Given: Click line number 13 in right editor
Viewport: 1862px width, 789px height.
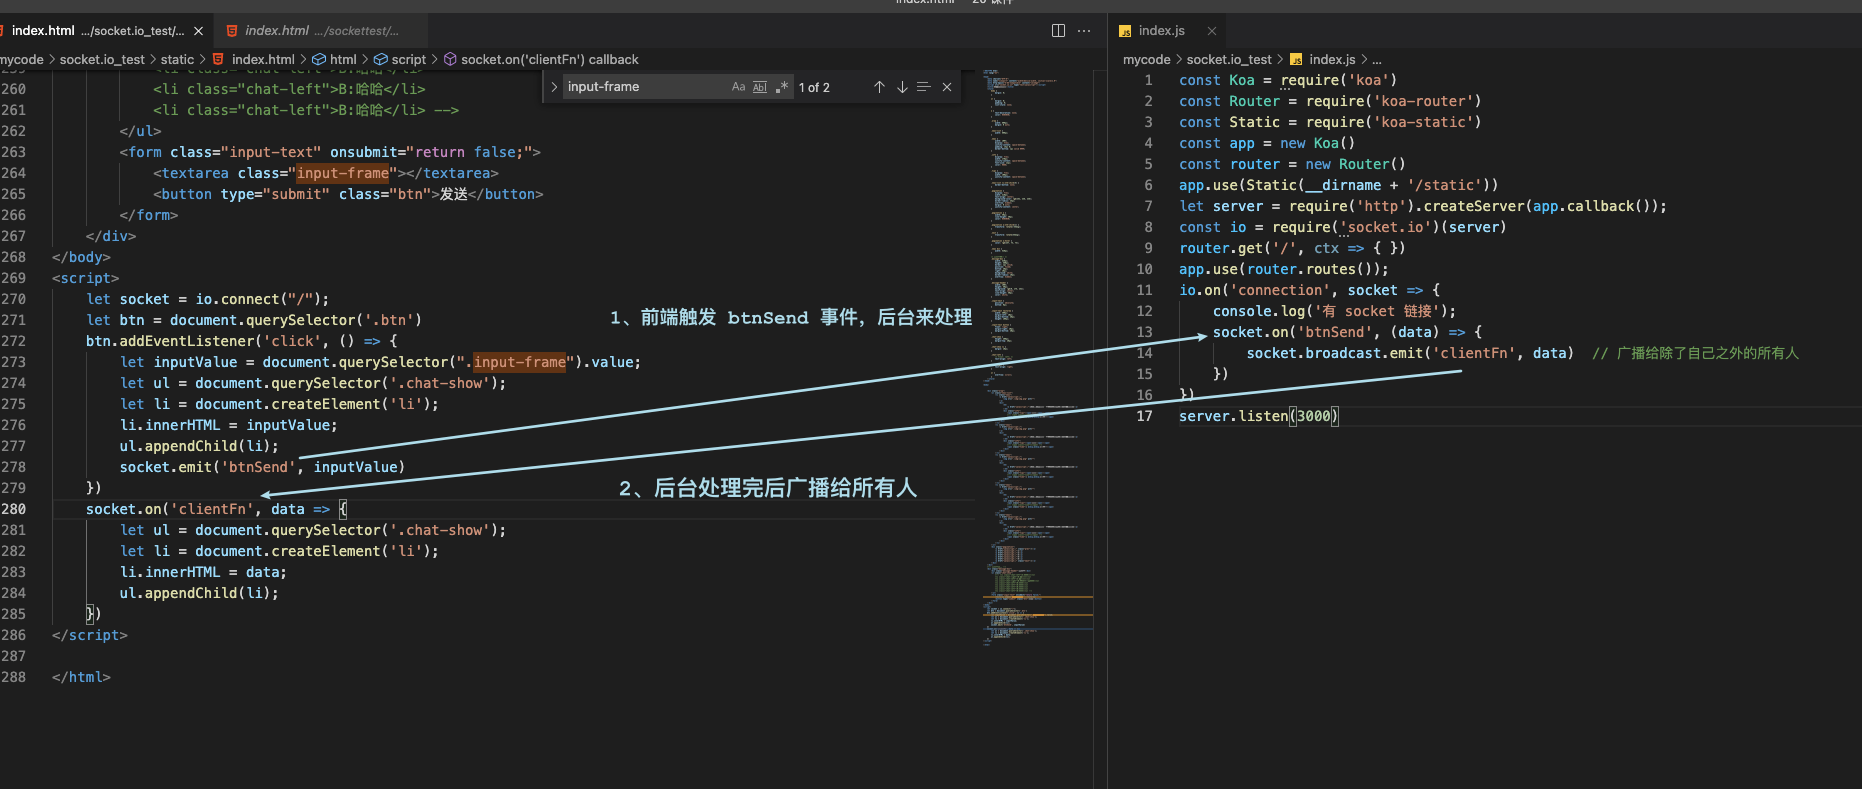Looking at the screenshot, I should pyautogui.click(x=1144, y=332).
